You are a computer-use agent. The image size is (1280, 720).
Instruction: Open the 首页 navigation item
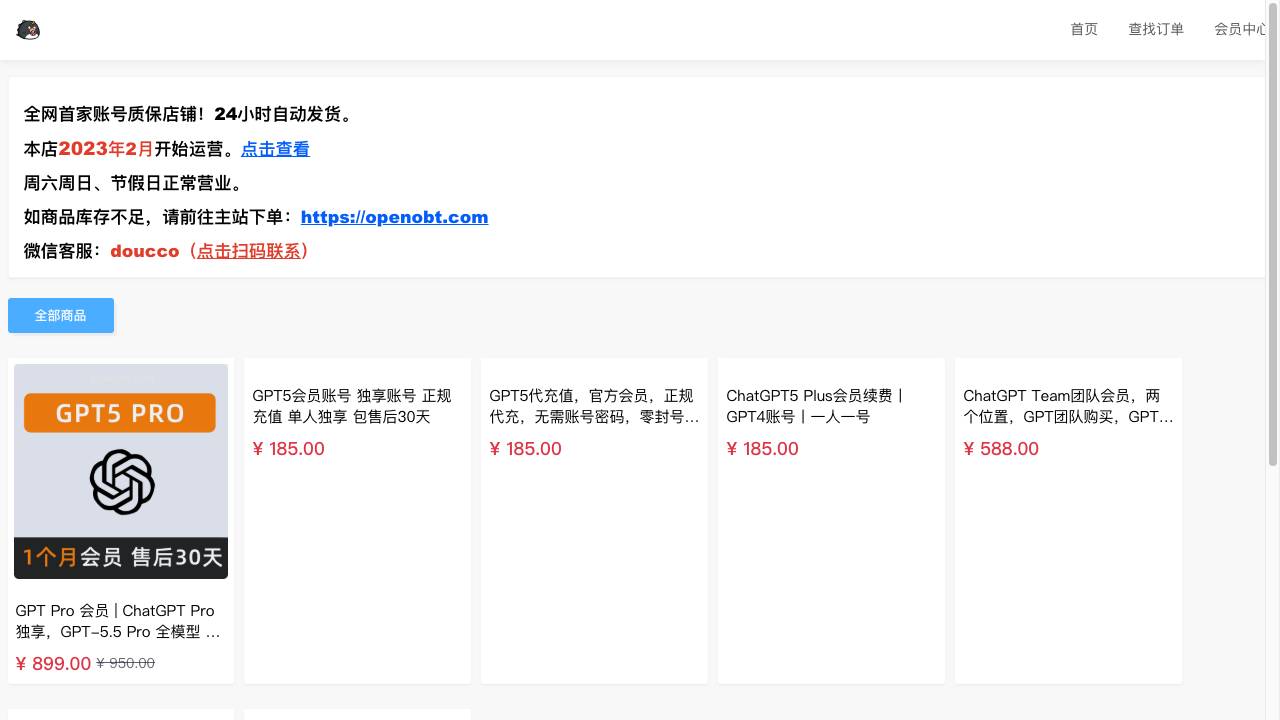pyautogui.click(x=1084, y=30)
